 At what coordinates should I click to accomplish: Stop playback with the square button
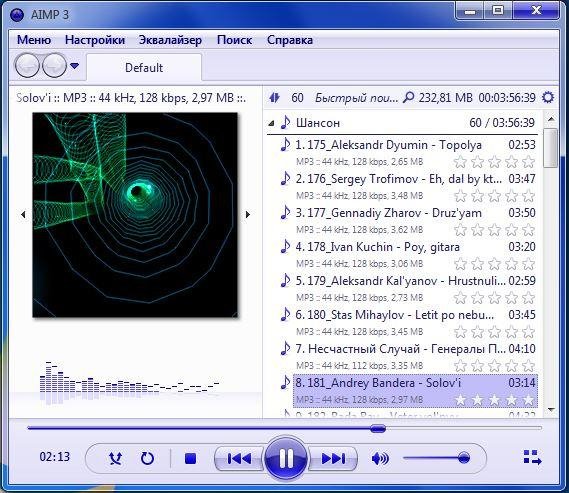pyautogui.click(x=191, y=459)
